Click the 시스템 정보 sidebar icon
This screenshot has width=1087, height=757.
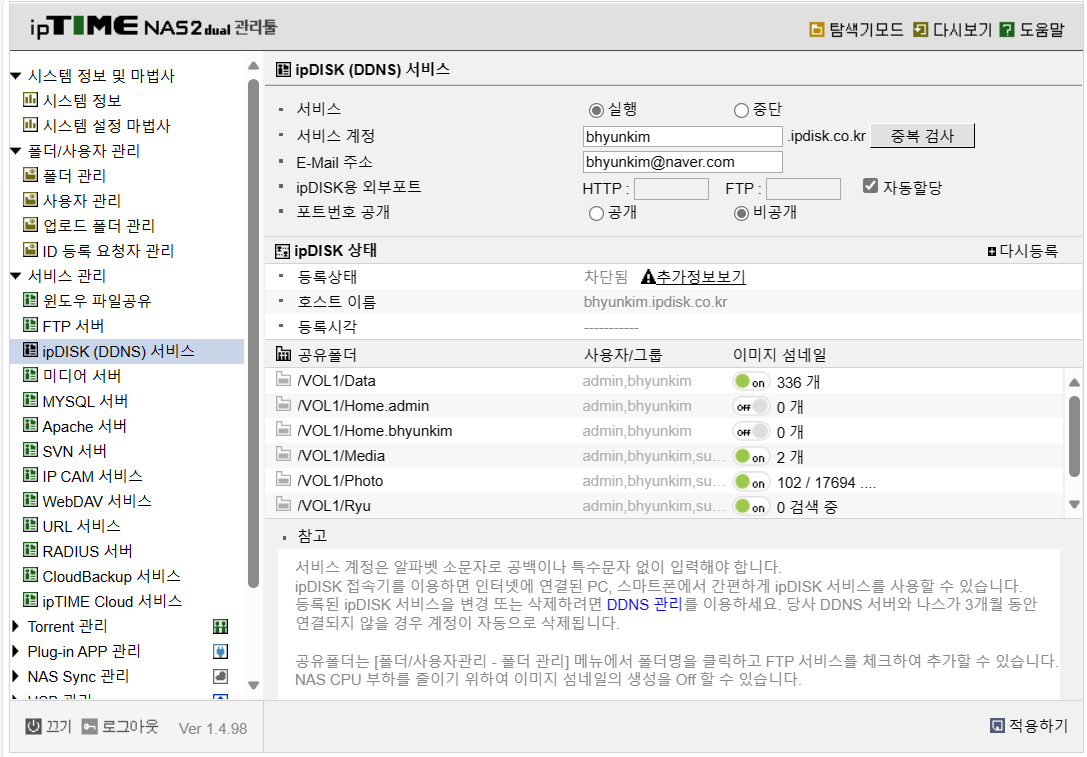pyautogui.click(x=30, y=100)
